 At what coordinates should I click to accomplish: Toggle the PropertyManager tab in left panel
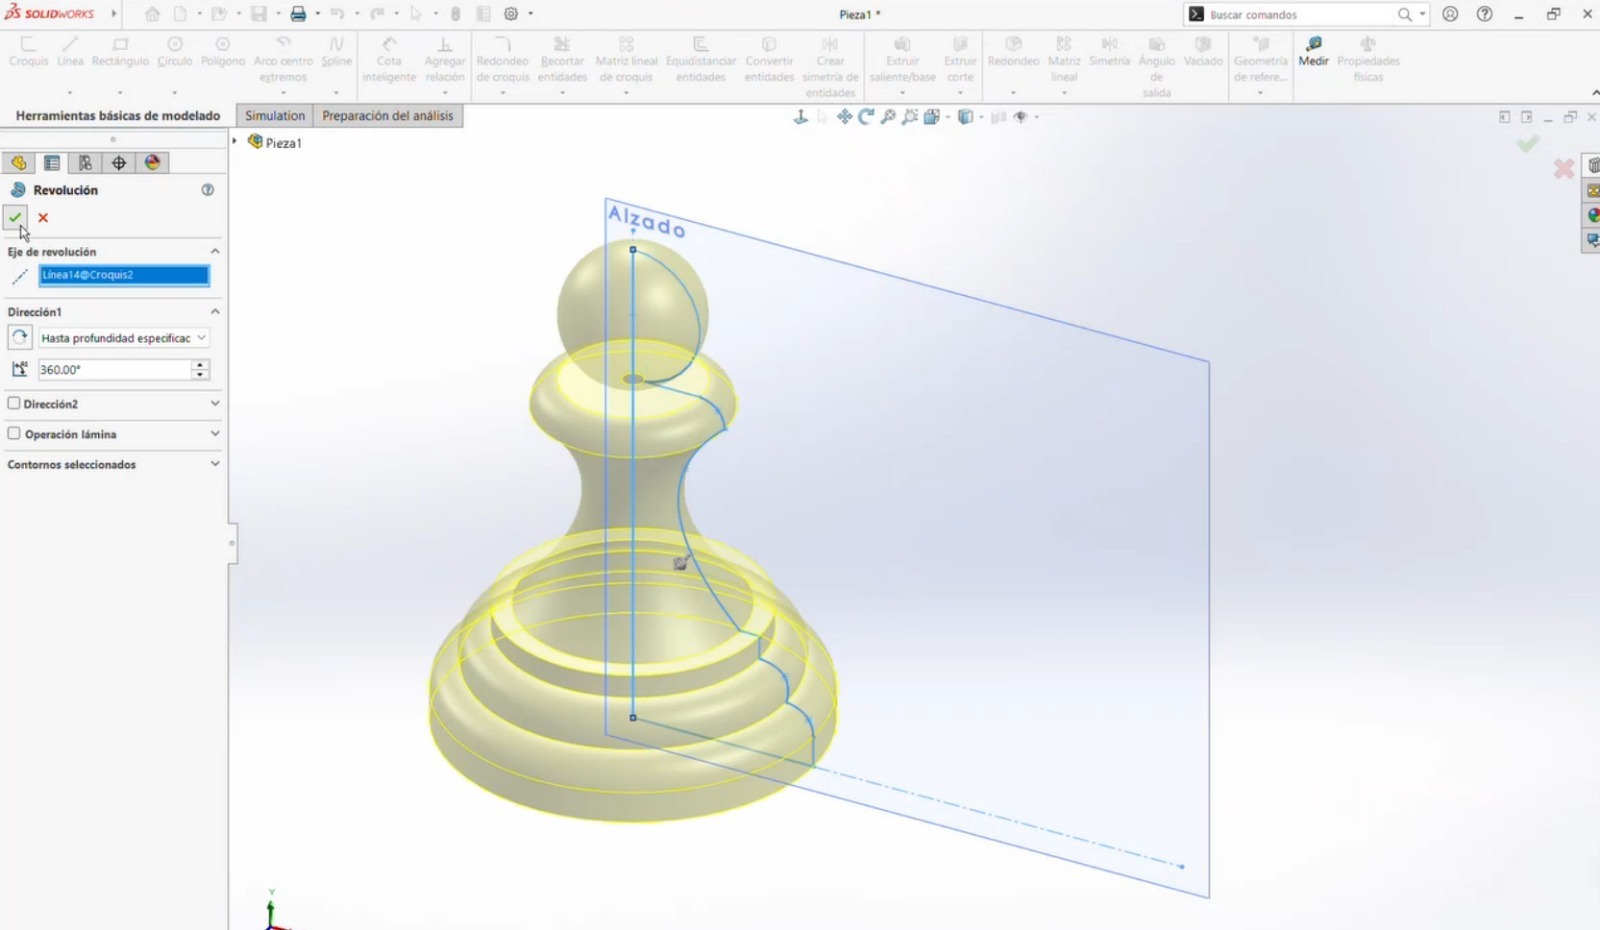tap(52, 162)
